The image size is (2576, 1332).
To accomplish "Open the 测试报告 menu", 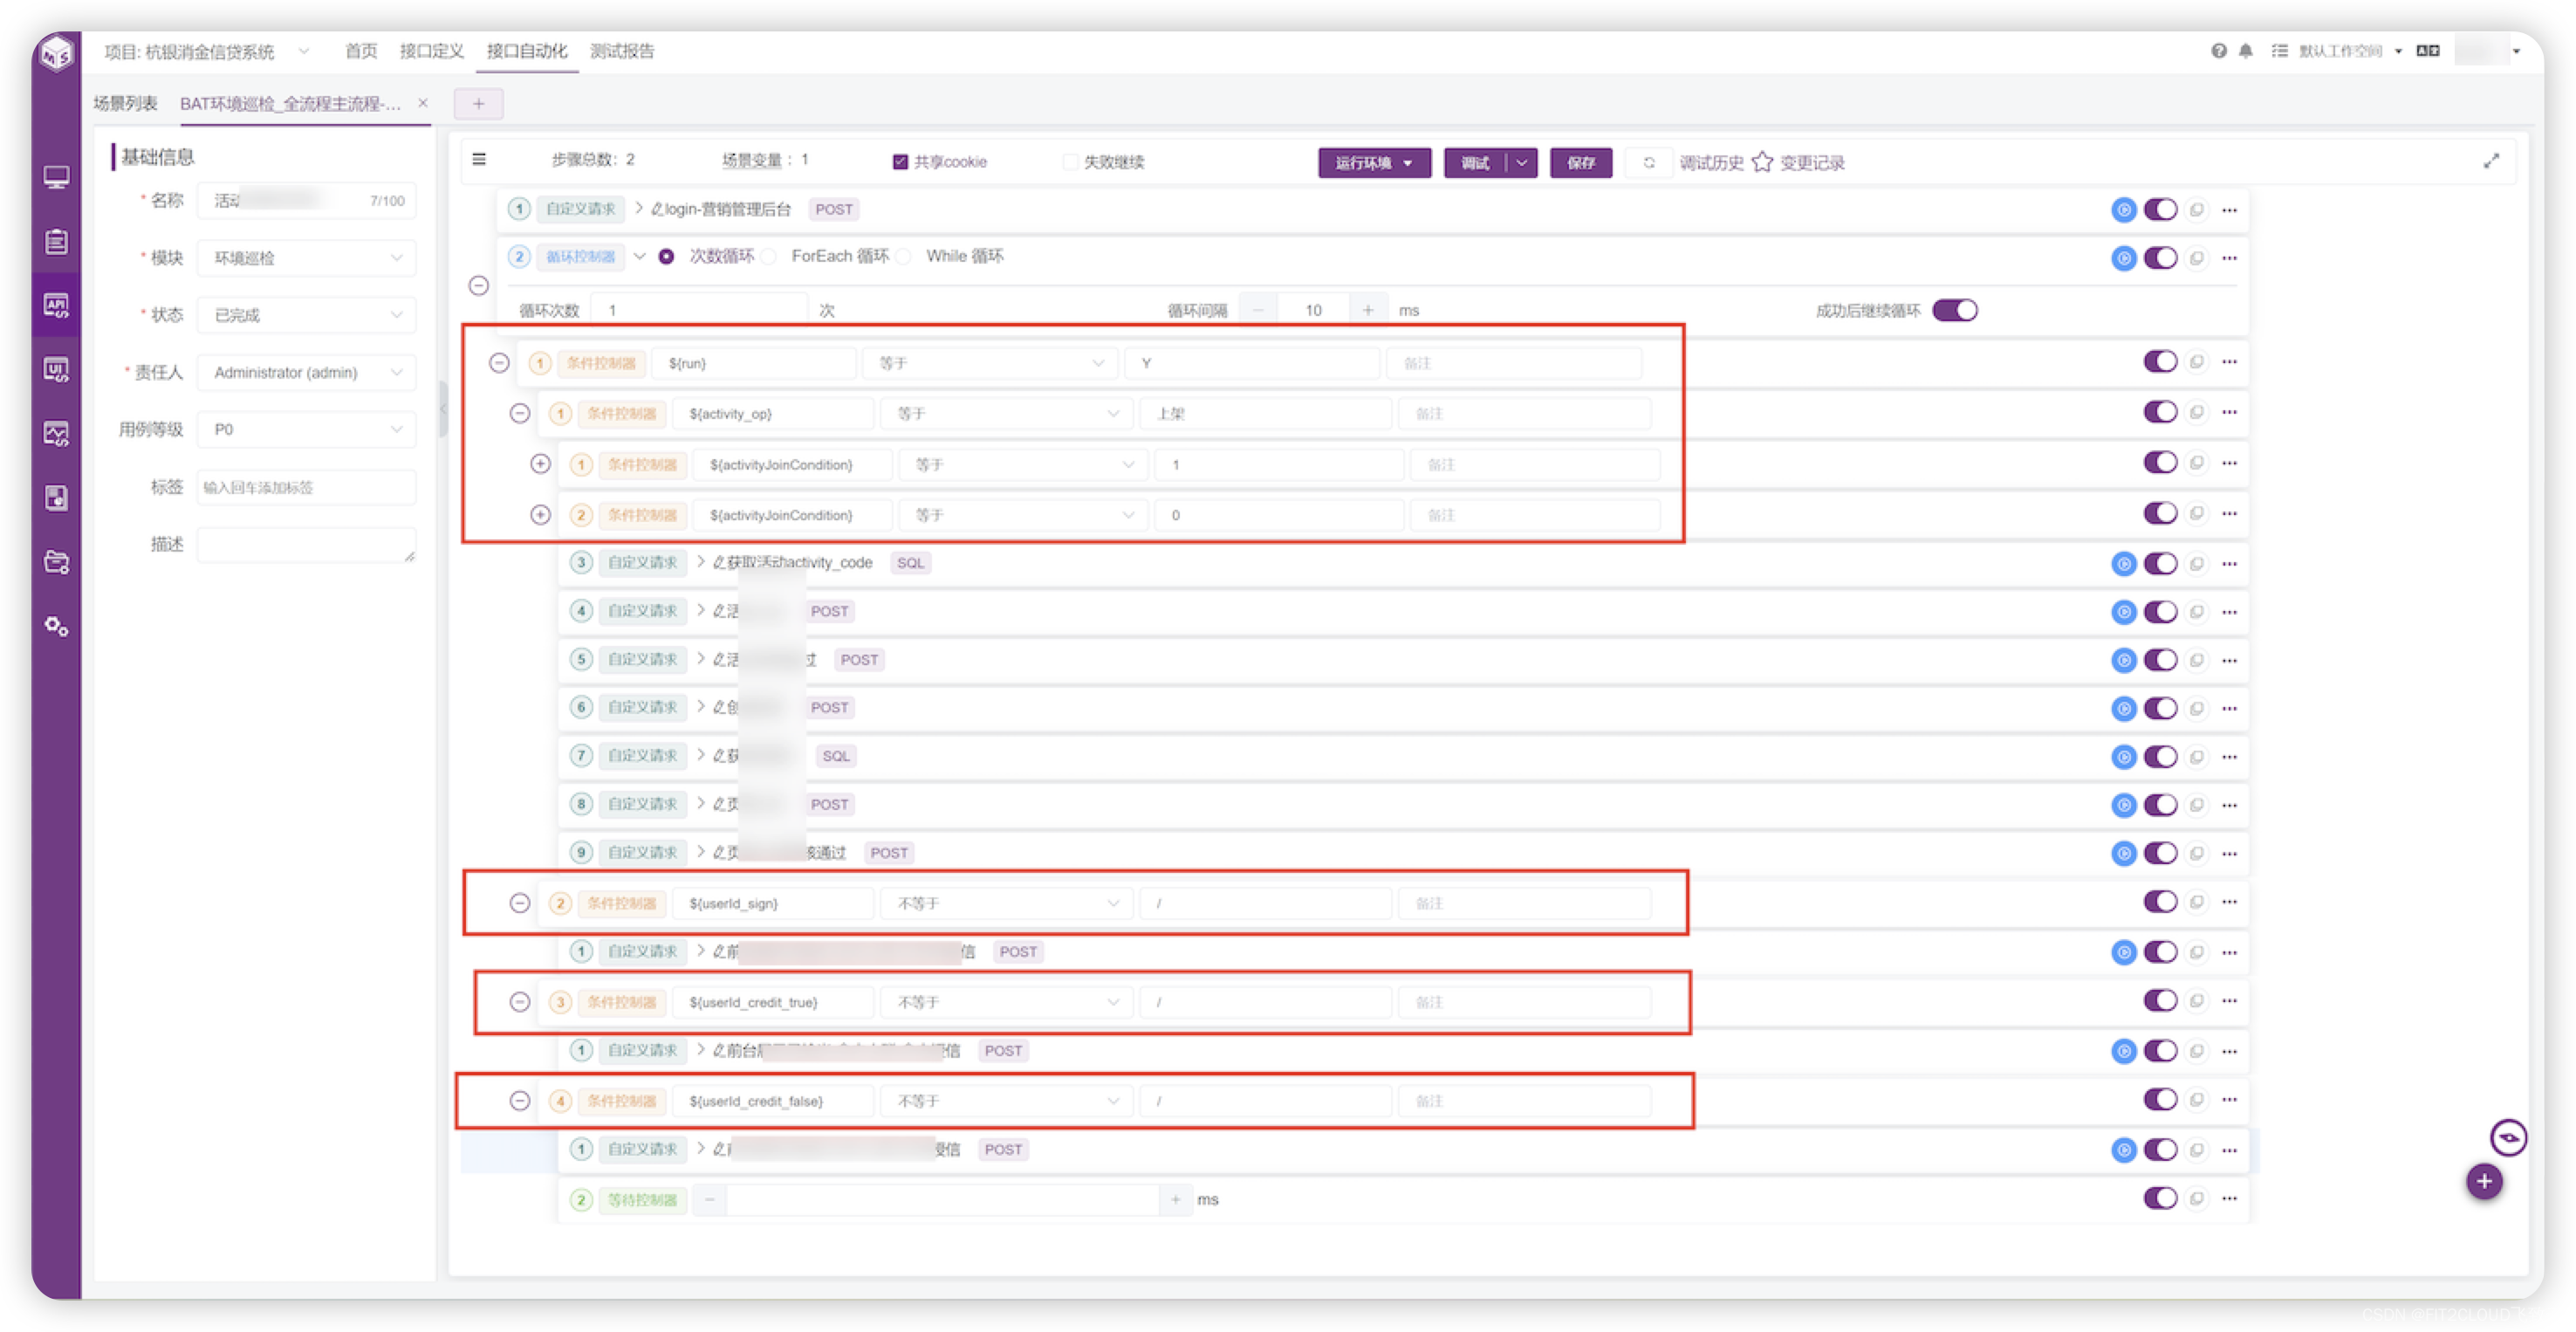I will tap(622, 51).
